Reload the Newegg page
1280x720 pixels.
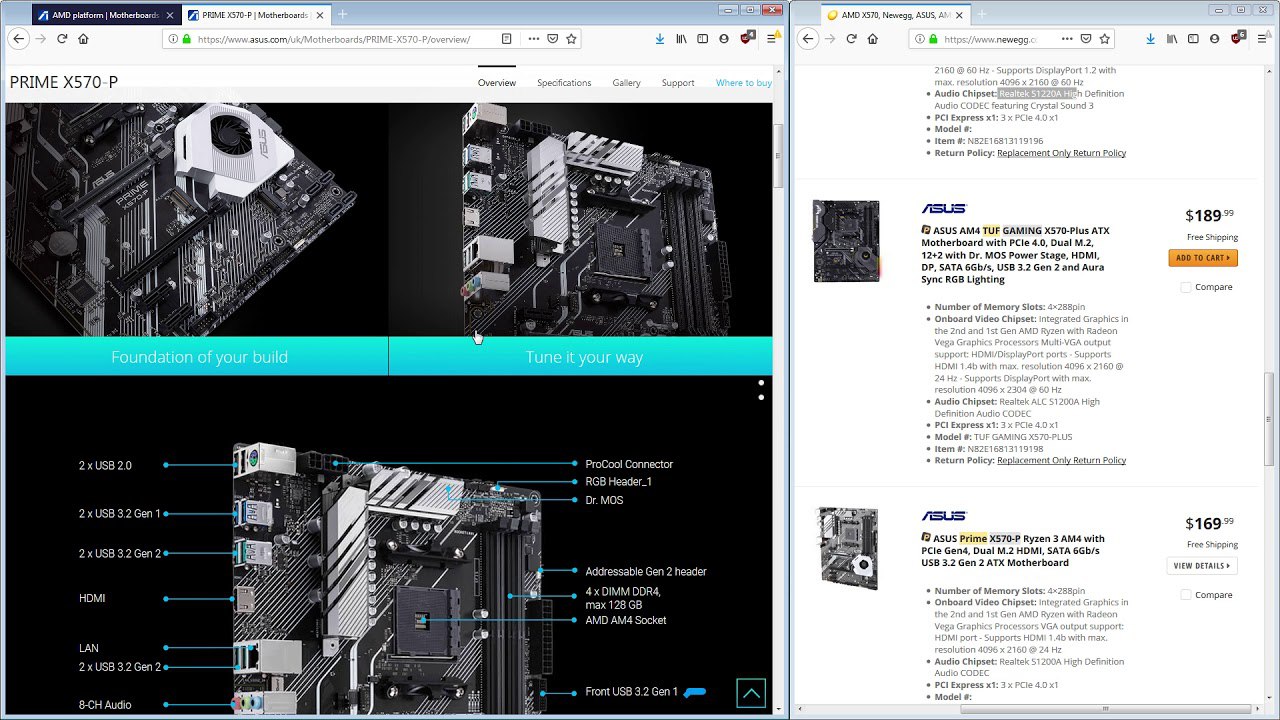point(851,38)
